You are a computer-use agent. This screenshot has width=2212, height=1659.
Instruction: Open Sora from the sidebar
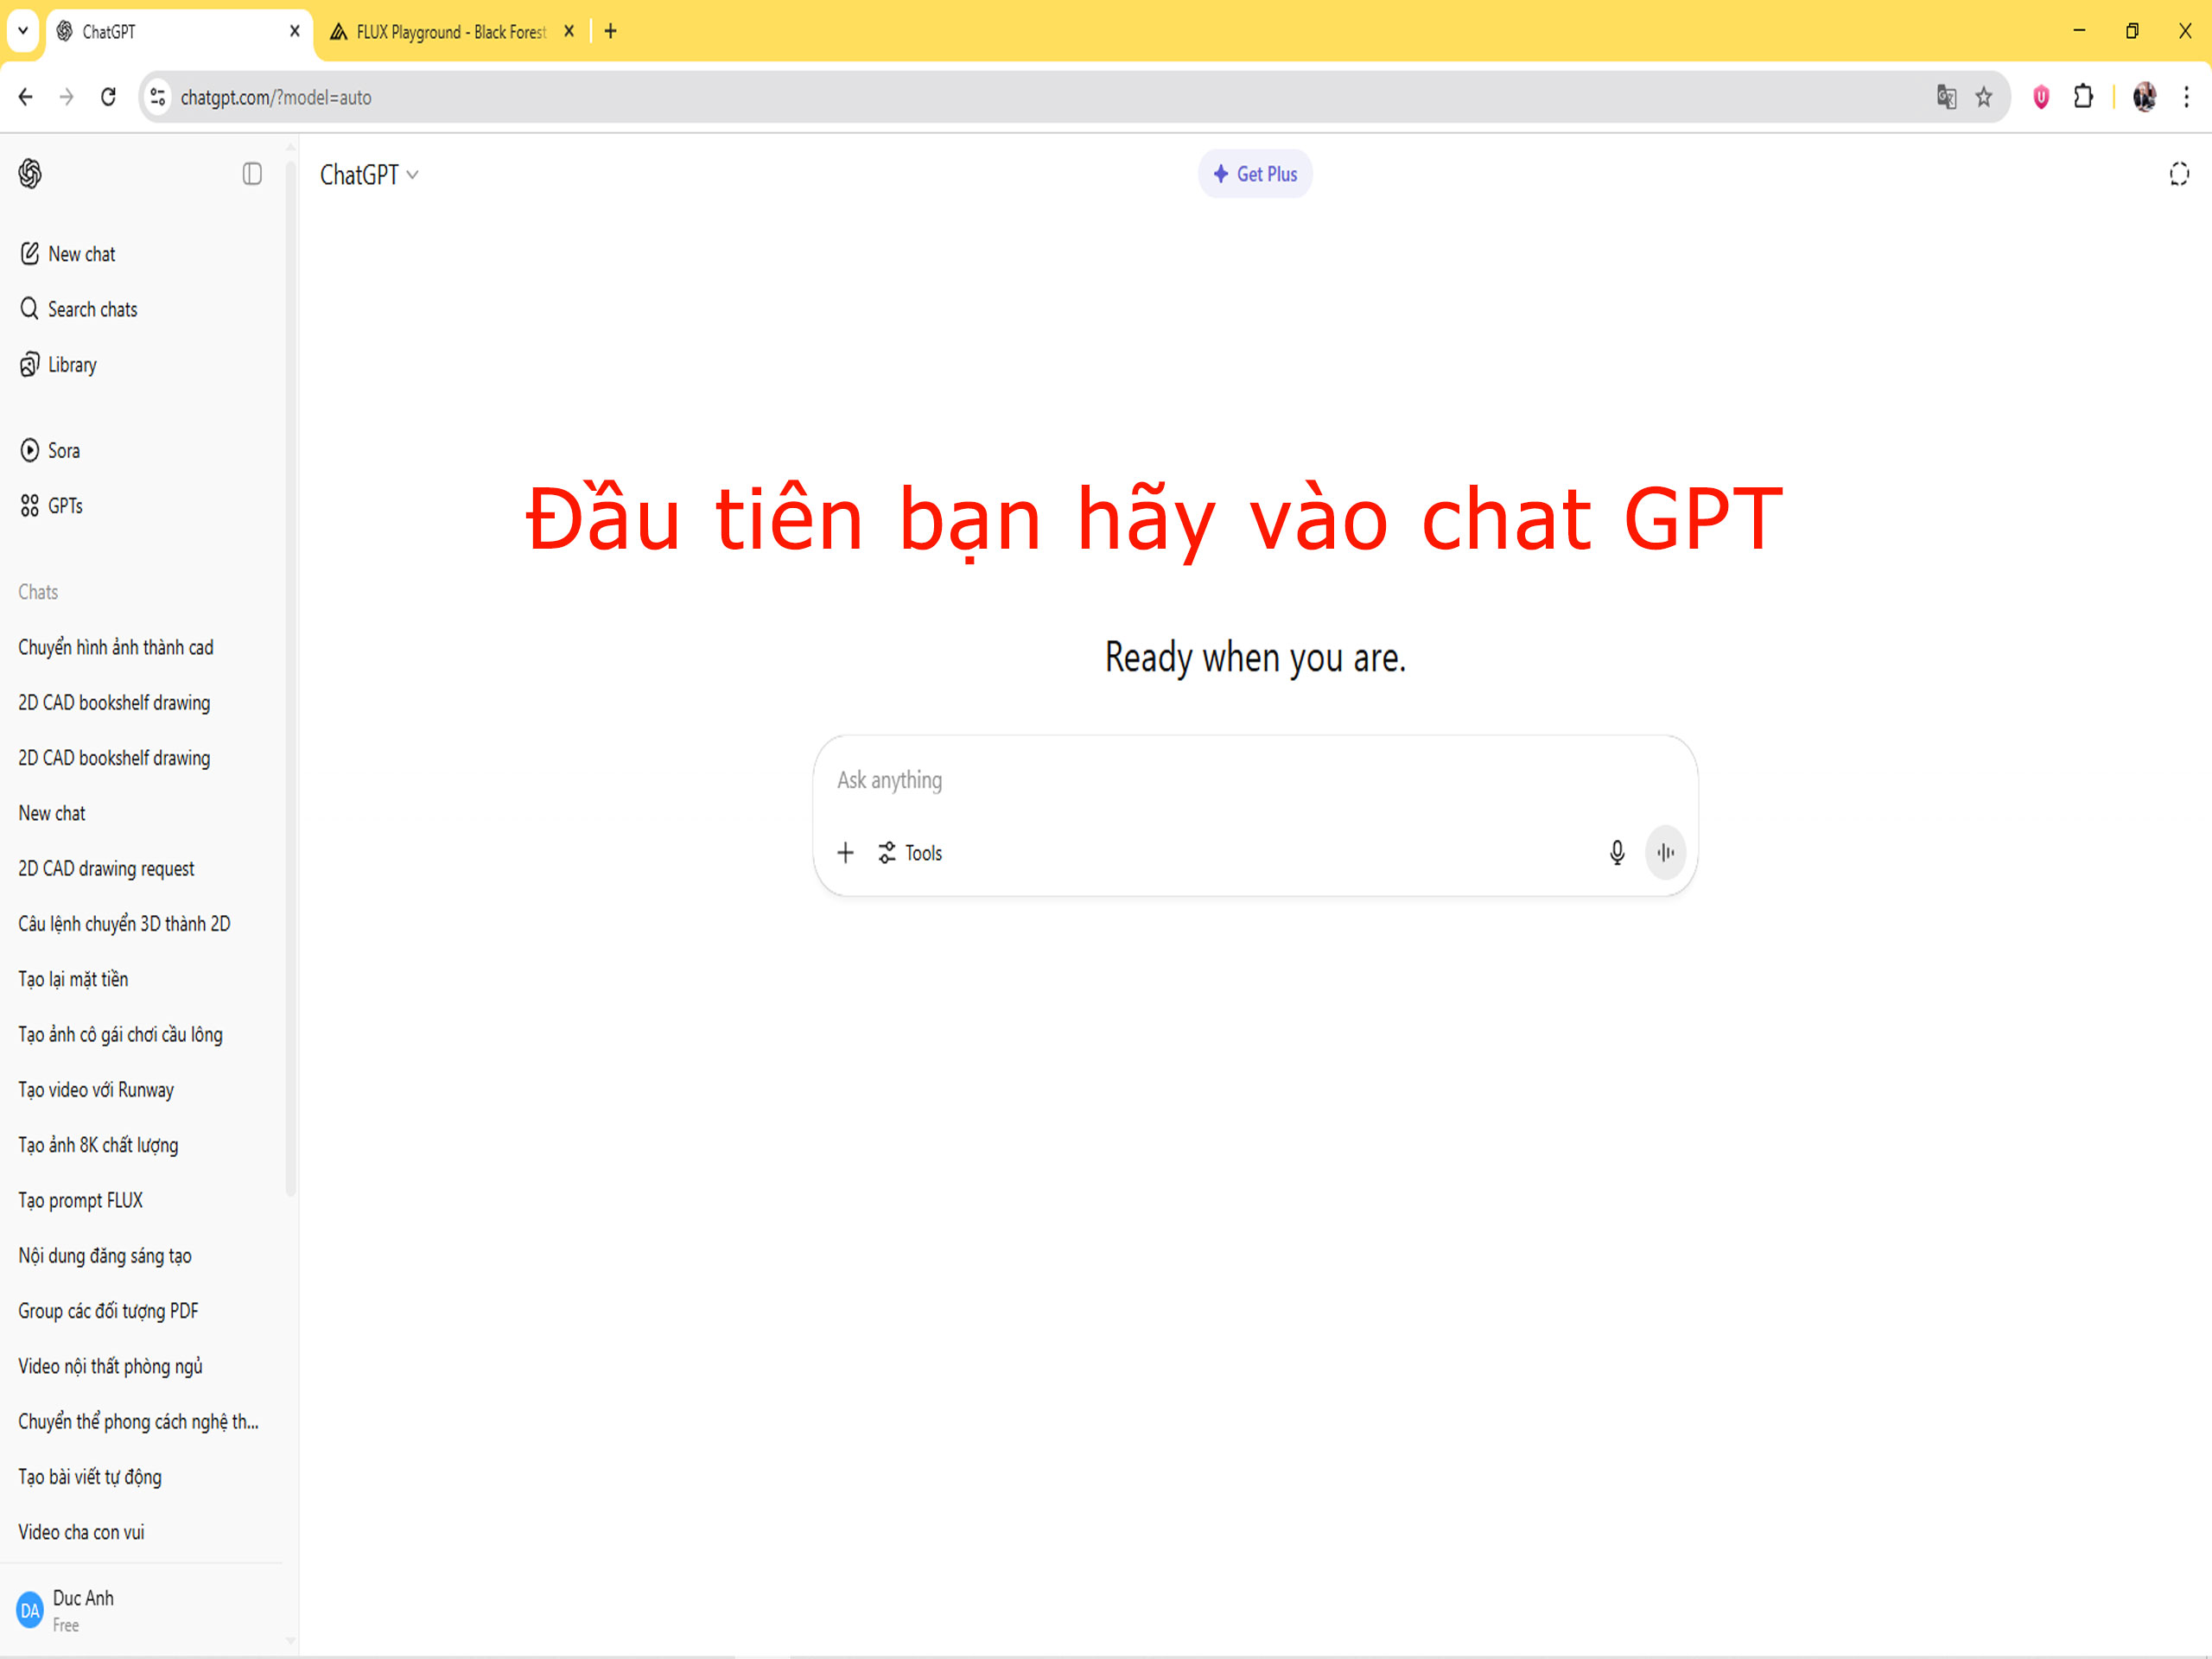point(63,450)
